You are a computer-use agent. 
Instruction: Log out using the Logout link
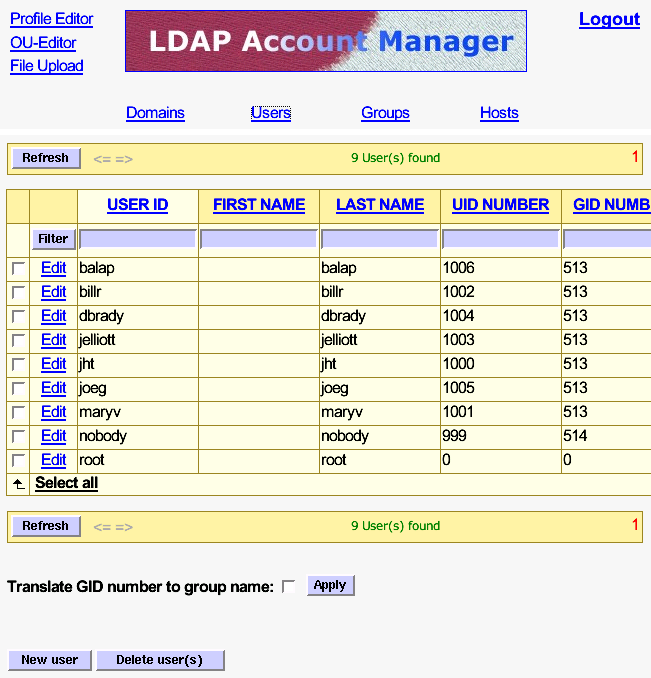(609, 19)
